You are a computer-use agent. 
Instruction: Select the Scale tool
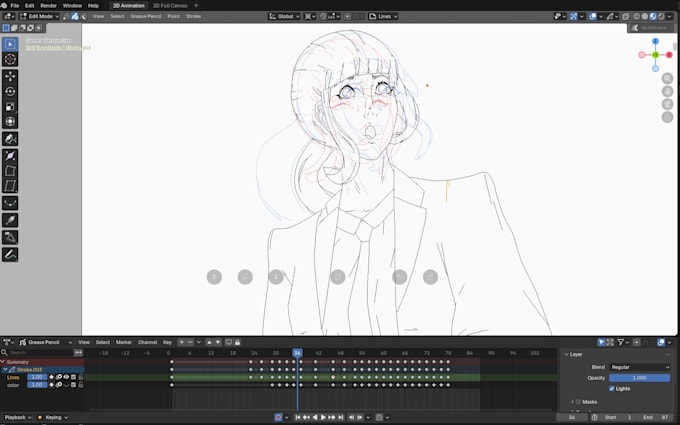[10, 107]
